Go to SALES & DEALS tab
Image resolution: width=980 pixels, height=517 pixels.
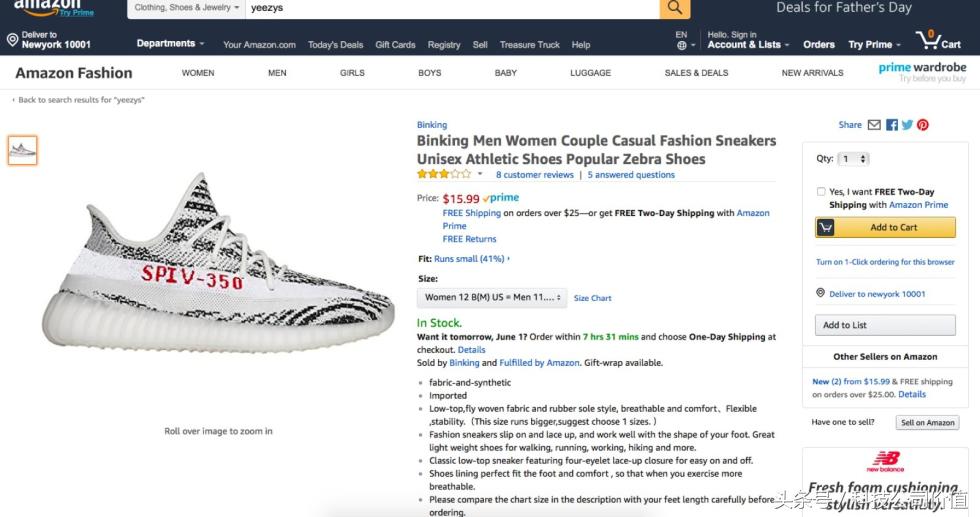click(696, 73)
